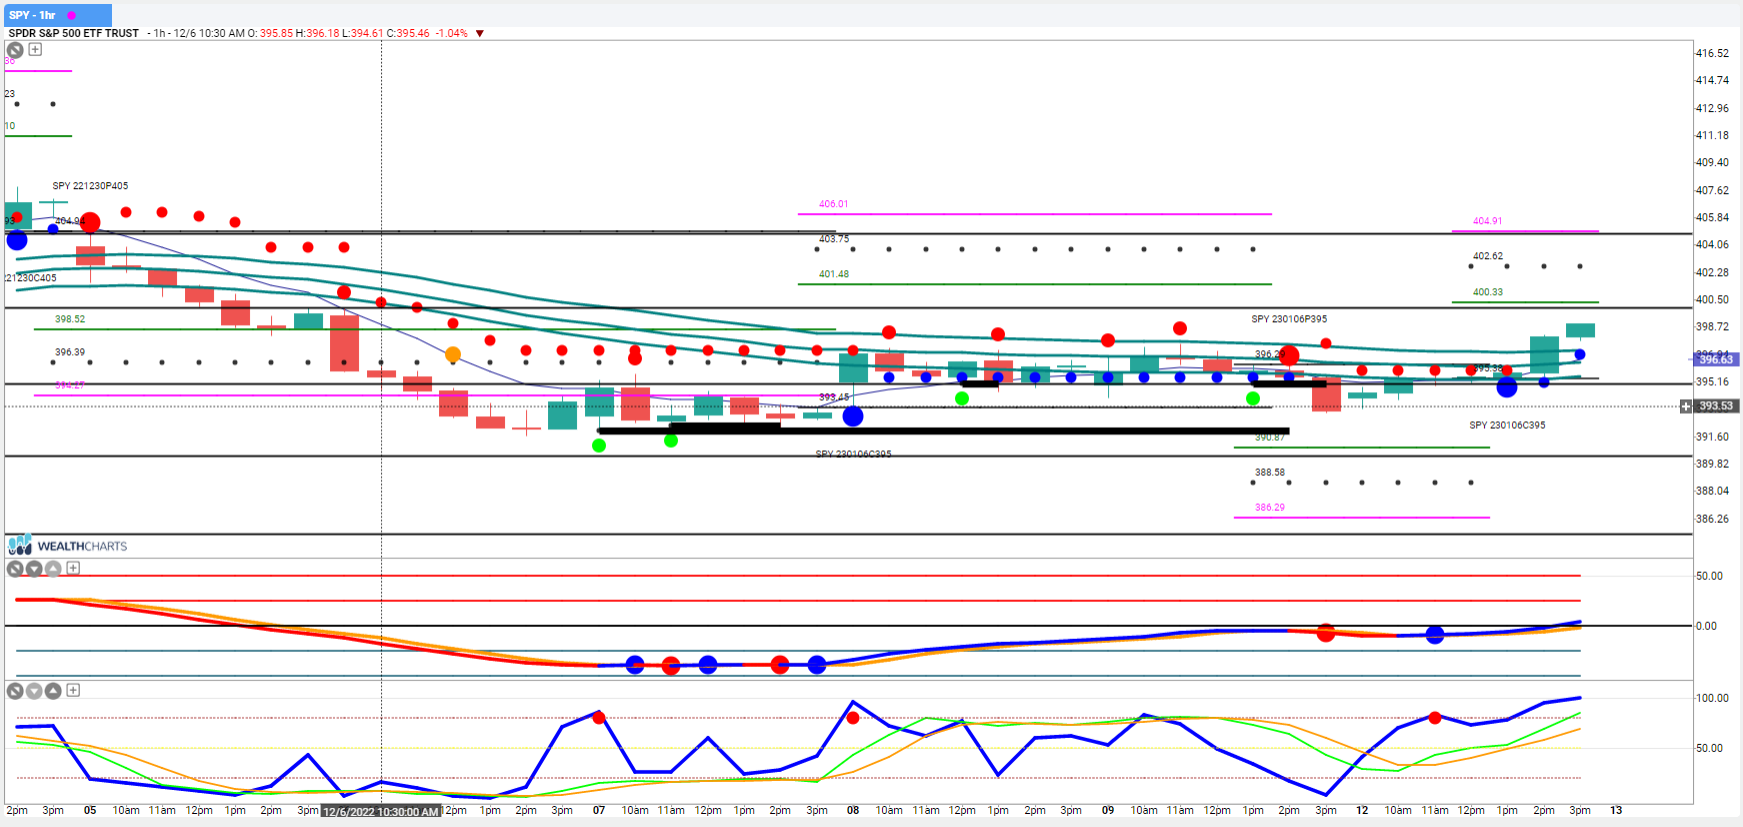Screen dimensions: 1743x827
Task: Click the 13 date label on the time axis
Action: pos(1616,810)
